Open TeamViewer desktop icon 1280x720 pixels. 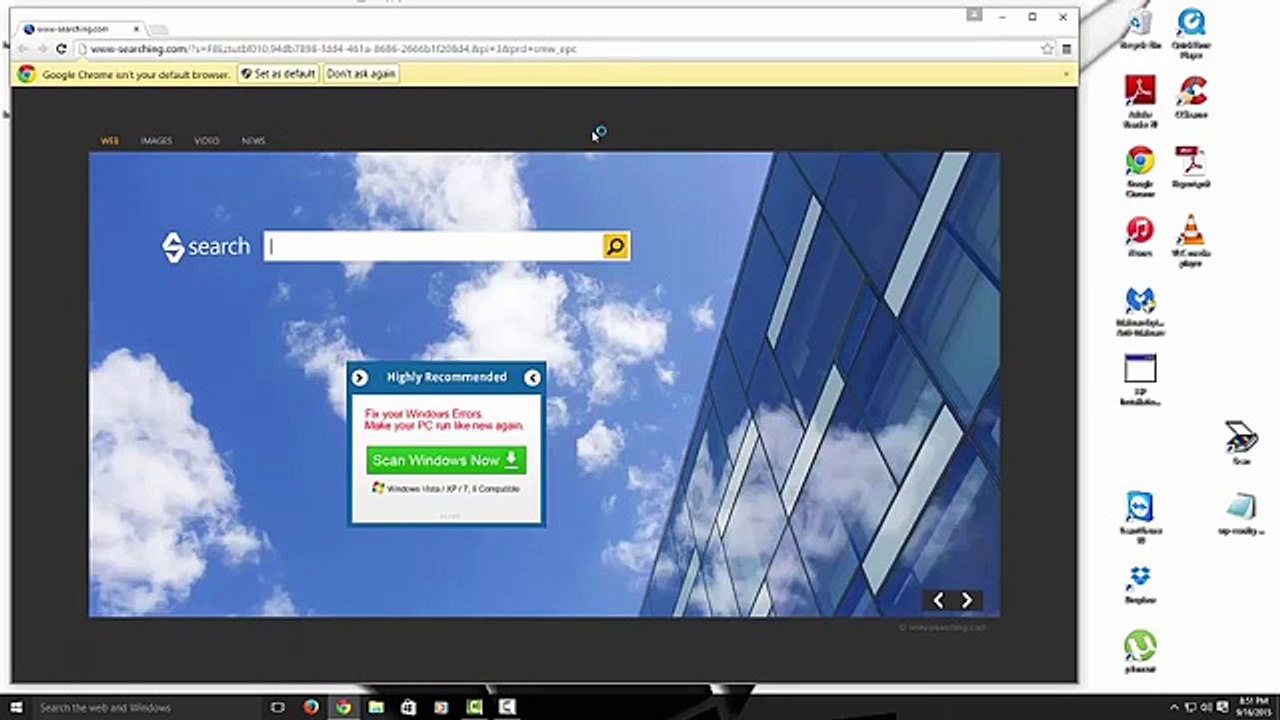pos(1140,516)
